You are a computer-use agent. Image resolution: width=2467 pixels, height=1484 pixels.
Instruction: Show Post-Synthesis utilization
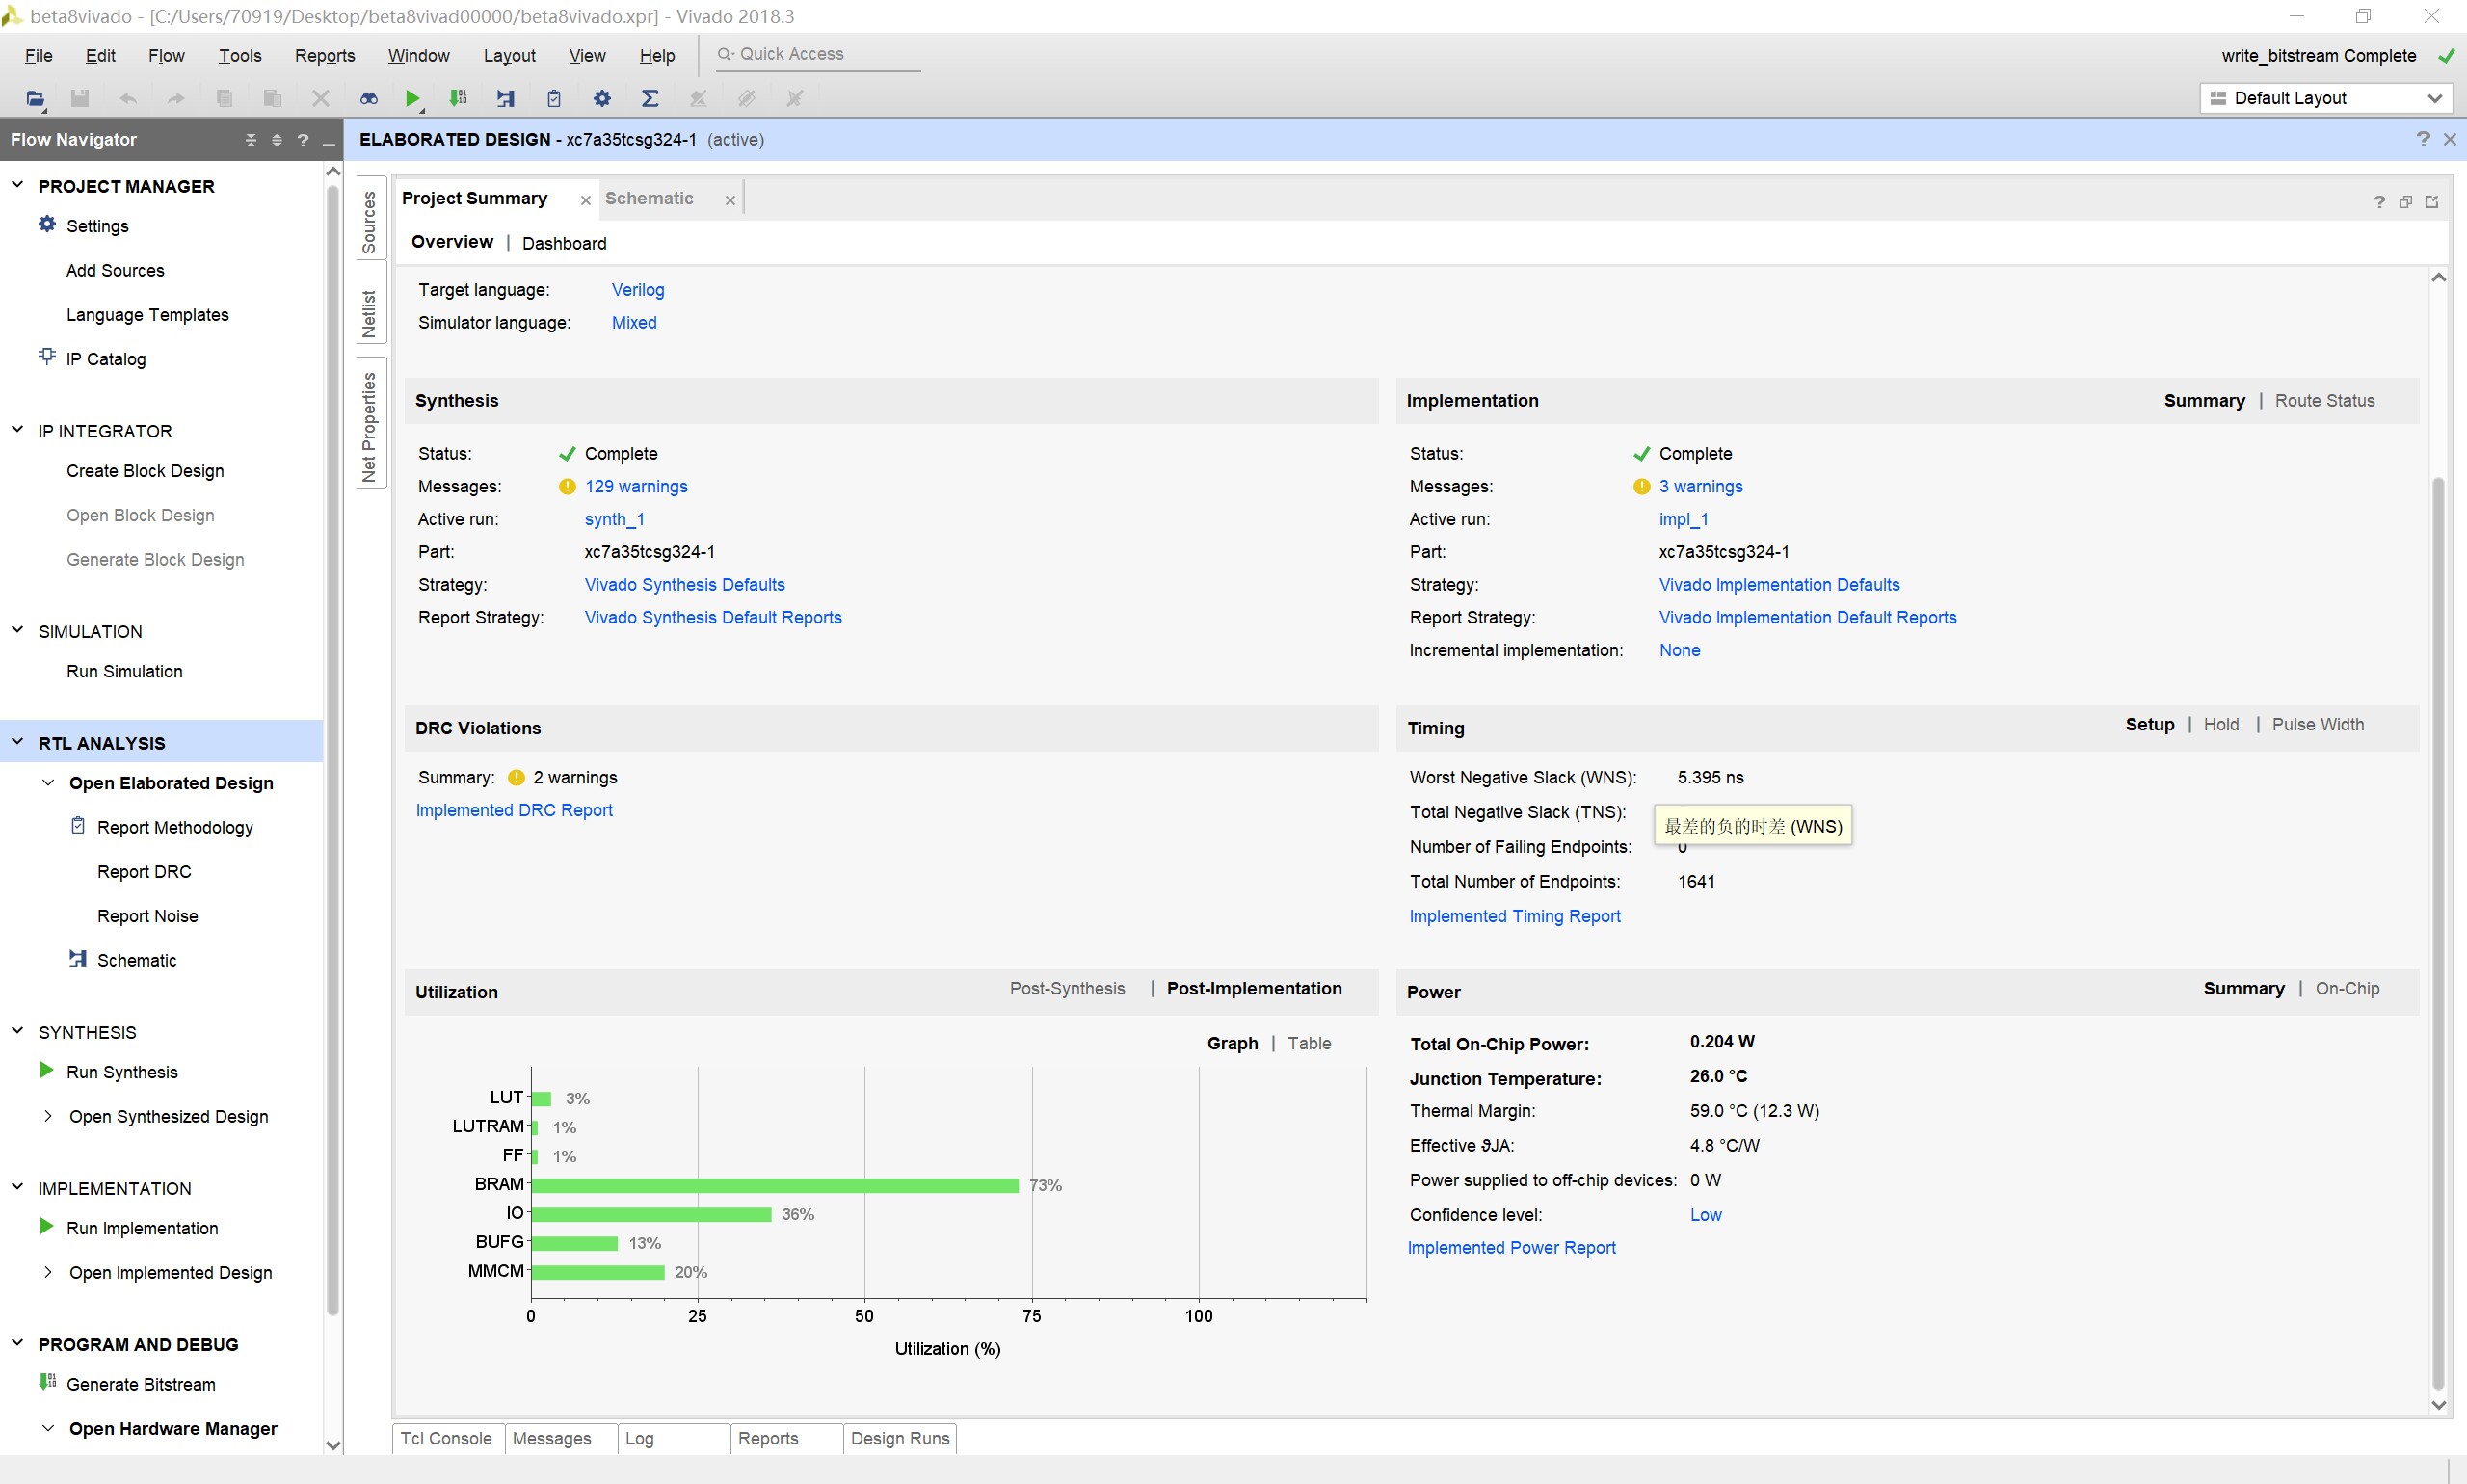tap(1066, 988)
